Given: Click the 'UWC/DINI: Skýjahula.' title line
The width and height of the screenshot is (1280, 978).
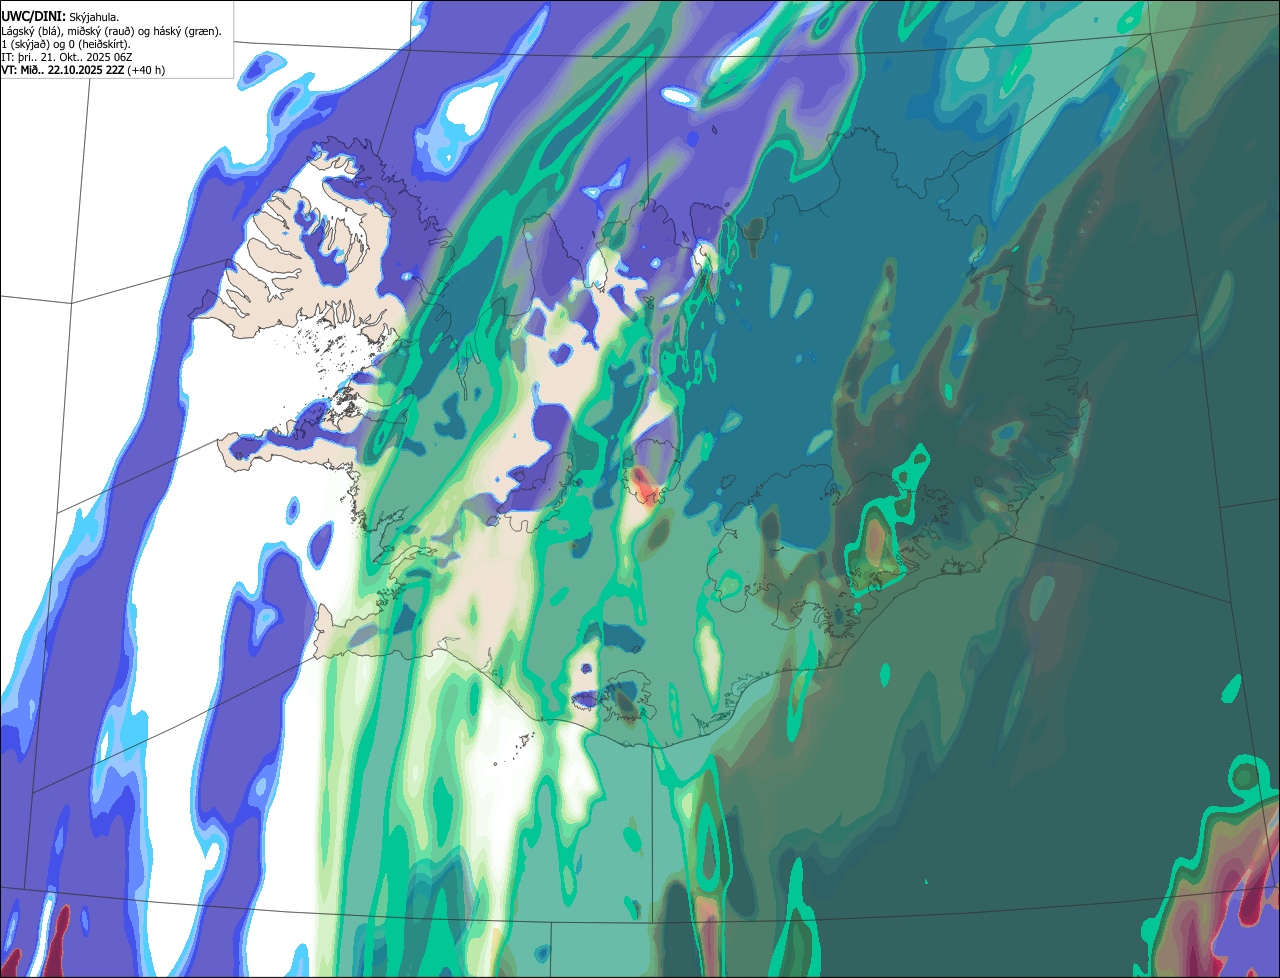Looking at the screenshot, I should [60, 17].
